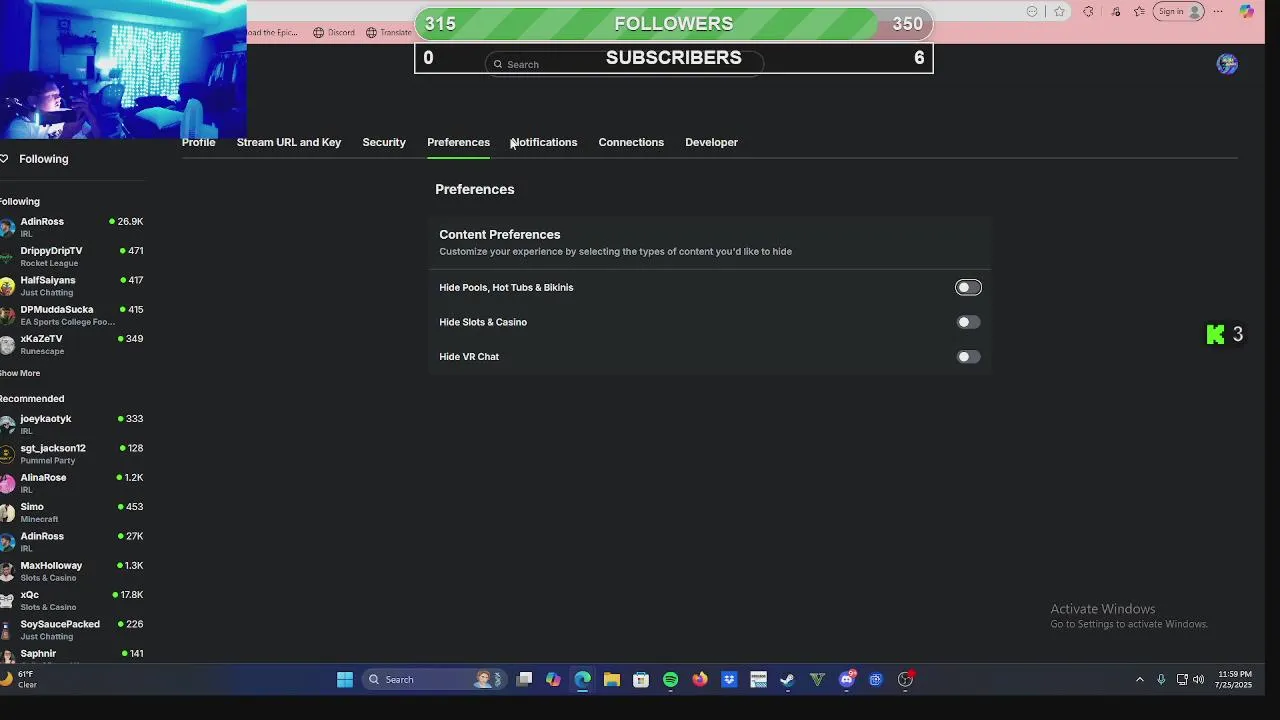Open Firefox from the taskbar

(700, 680)
